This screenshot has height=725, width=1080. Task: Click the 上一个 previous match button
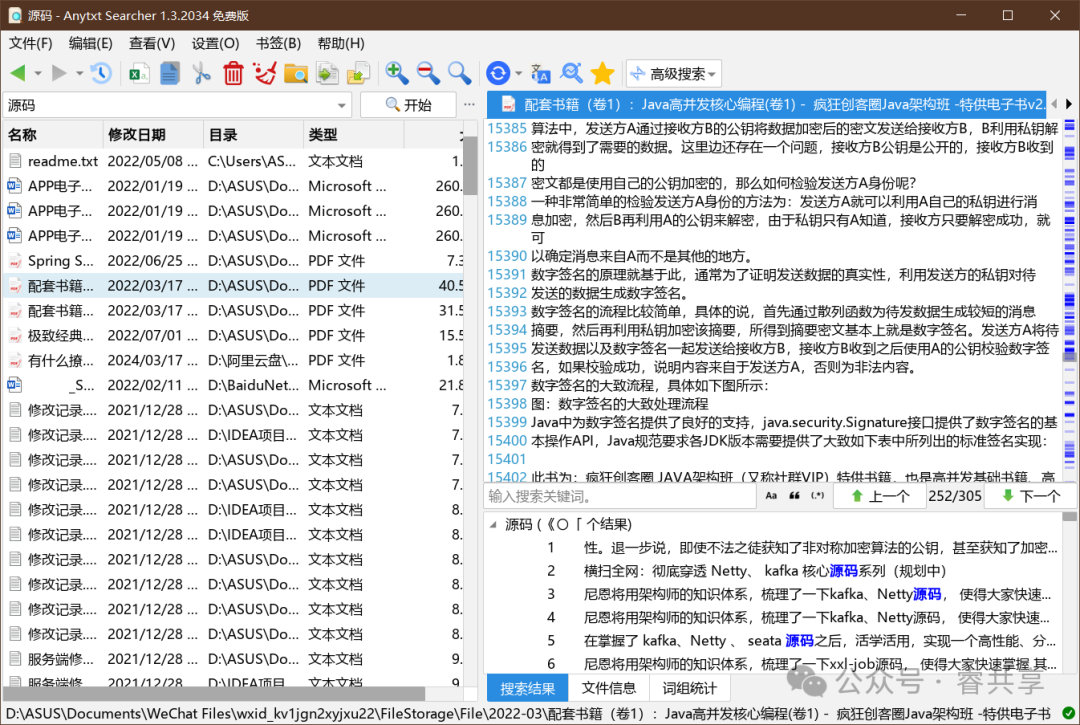(880, 496)
